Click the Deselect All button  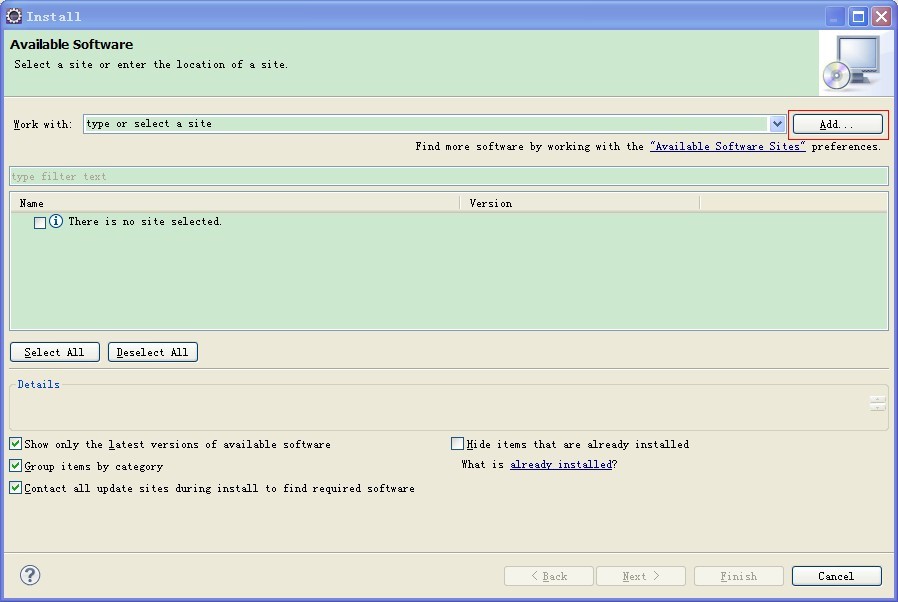click(153, 352)
